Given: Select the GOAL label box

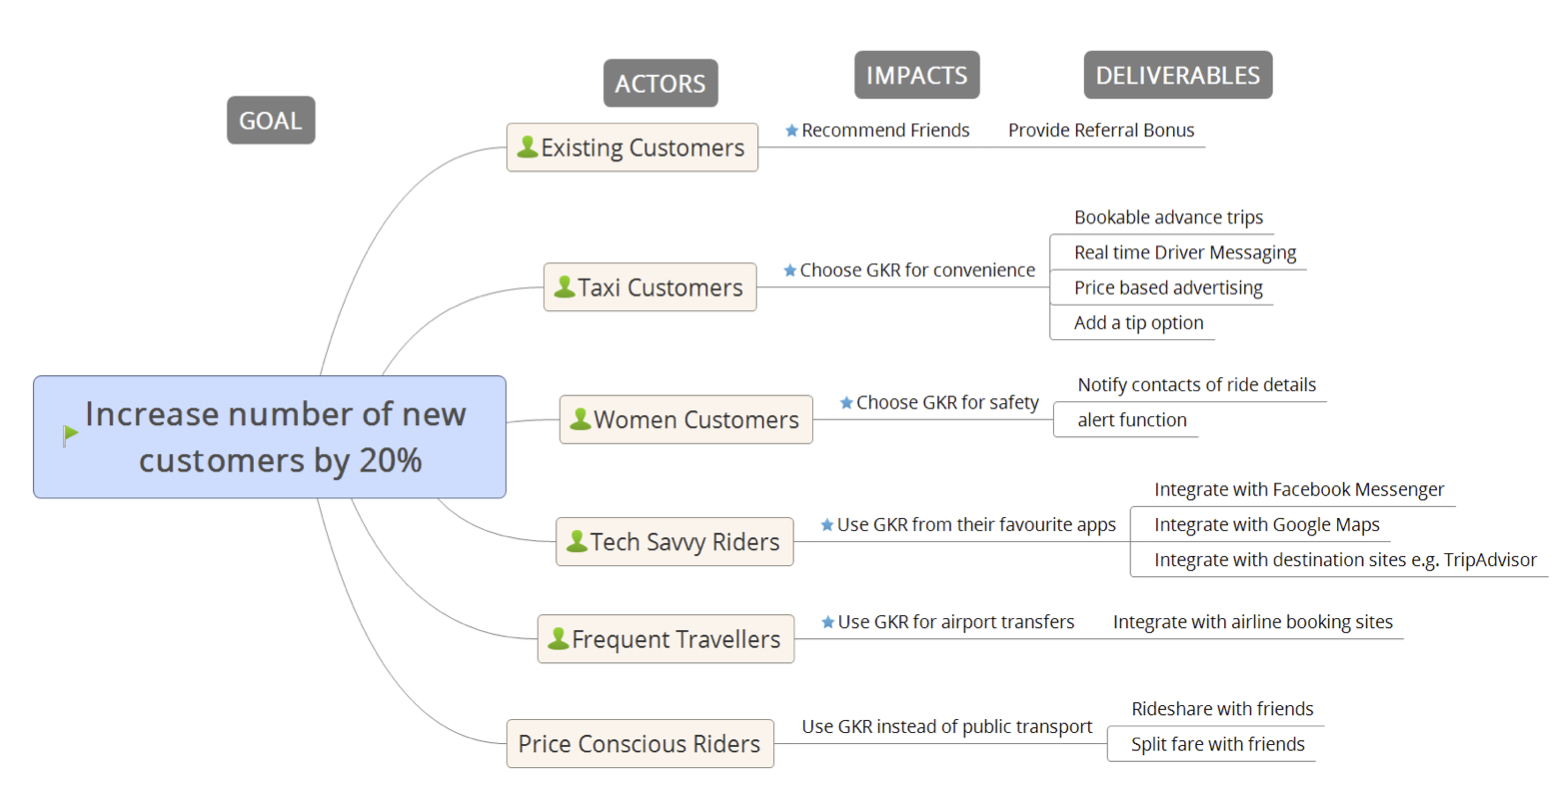Looking at the screenshot, I should [x=271, y=120].
